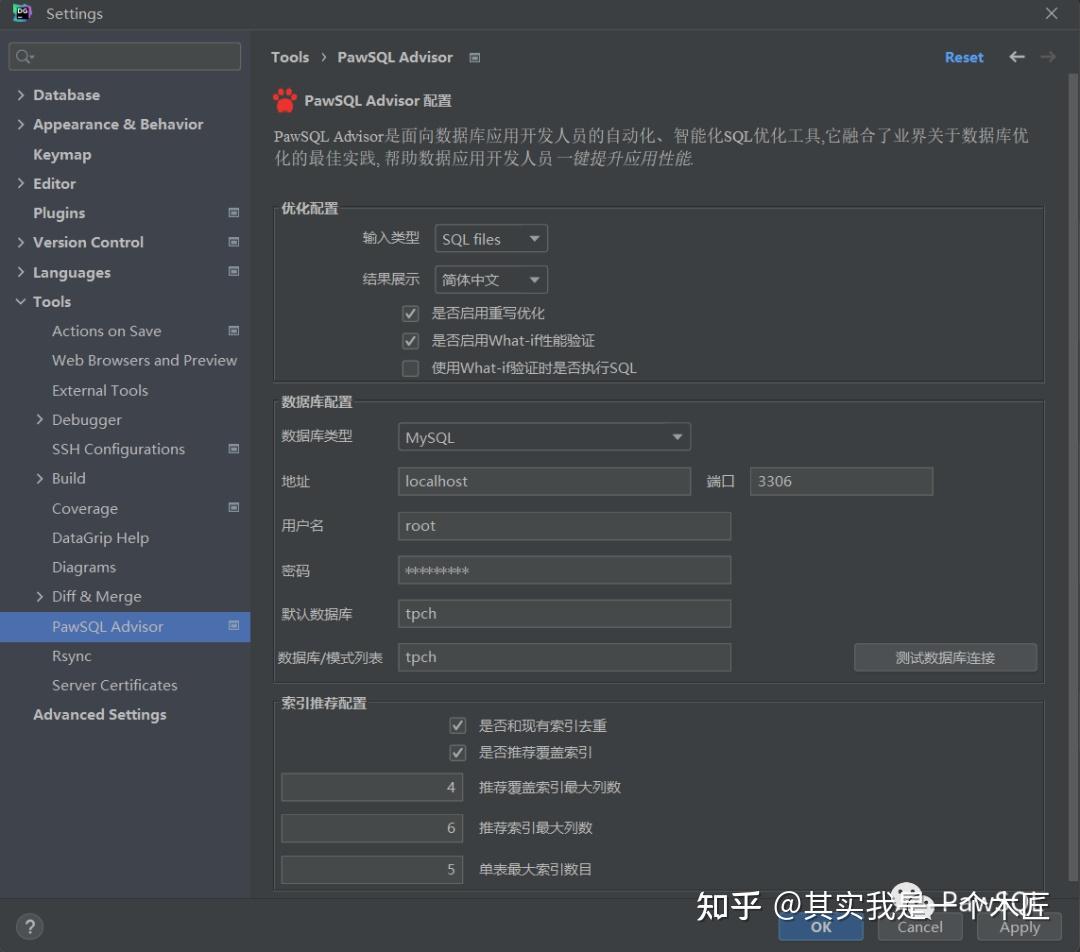The height and width of the screenshot is (952, 1080).
Task: Click the 测试数据库连接 button
Action: (944, 657)
